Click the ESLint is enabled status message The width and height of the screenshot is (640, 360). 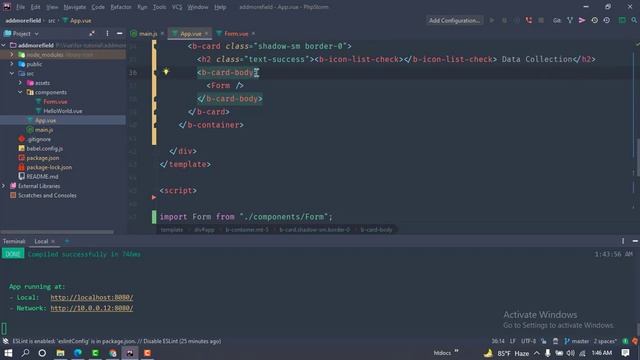pyautogui.click(x=116, y=341)
